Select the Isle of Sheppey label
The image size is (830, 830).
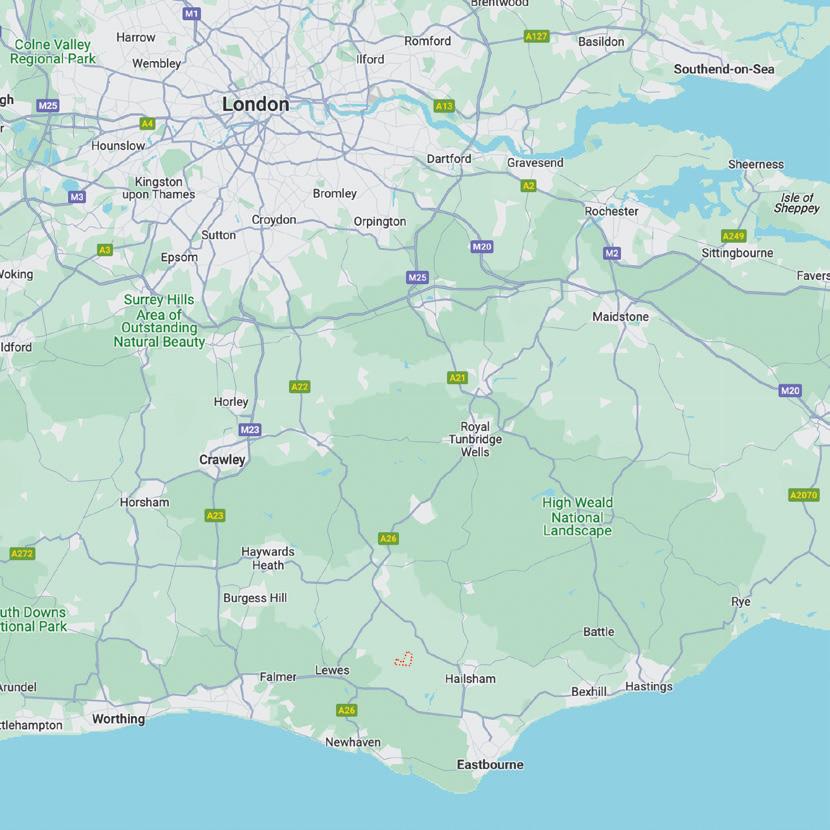coord(797,203)
